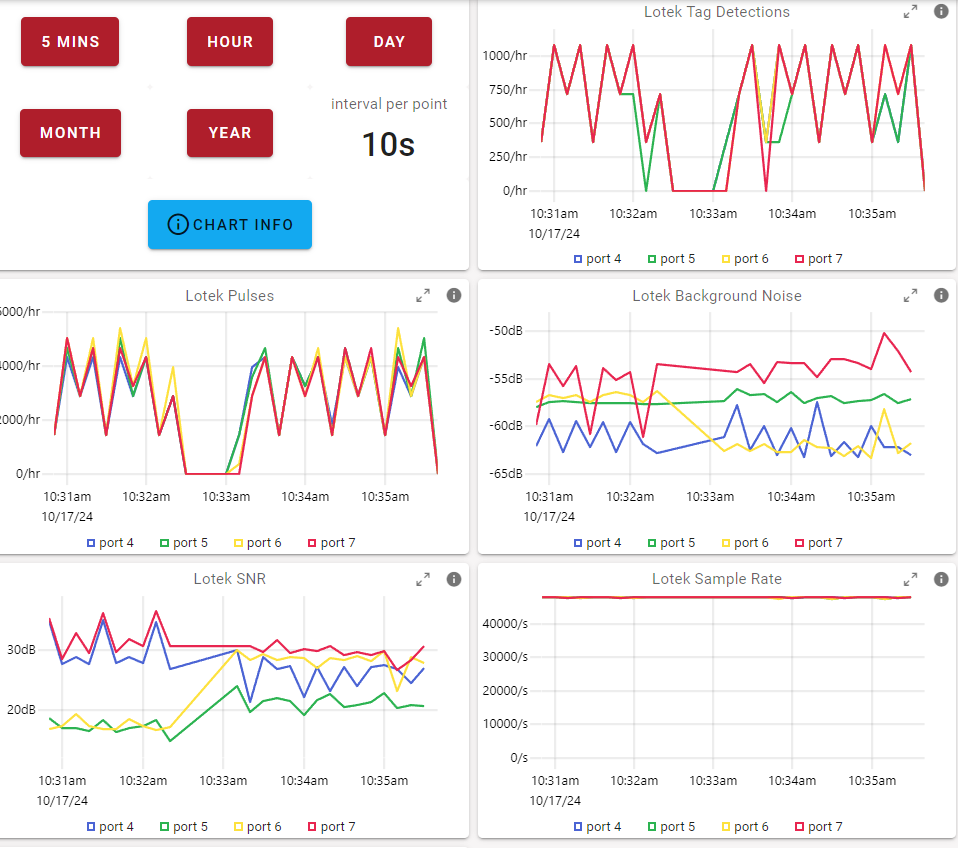This screenshot has width=958, height=848.
Task: Expand the Lotek SNR chart fullscreen
Action: tap(423, 579)
